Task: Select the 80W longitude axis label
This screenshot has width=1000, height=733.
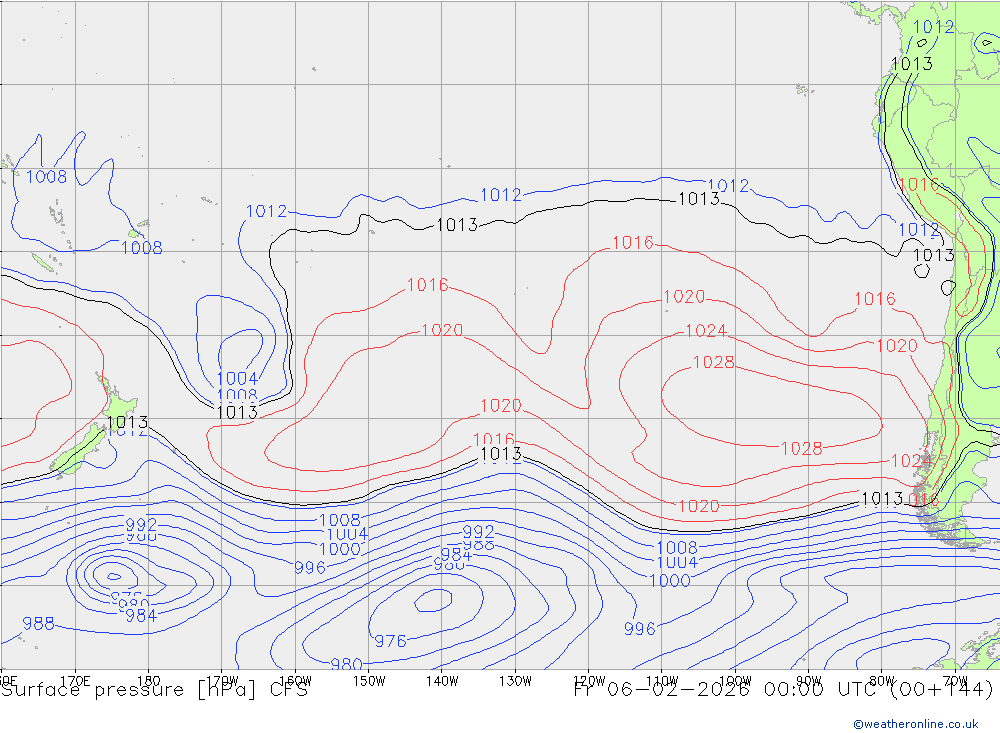Action: coord(882,681)
